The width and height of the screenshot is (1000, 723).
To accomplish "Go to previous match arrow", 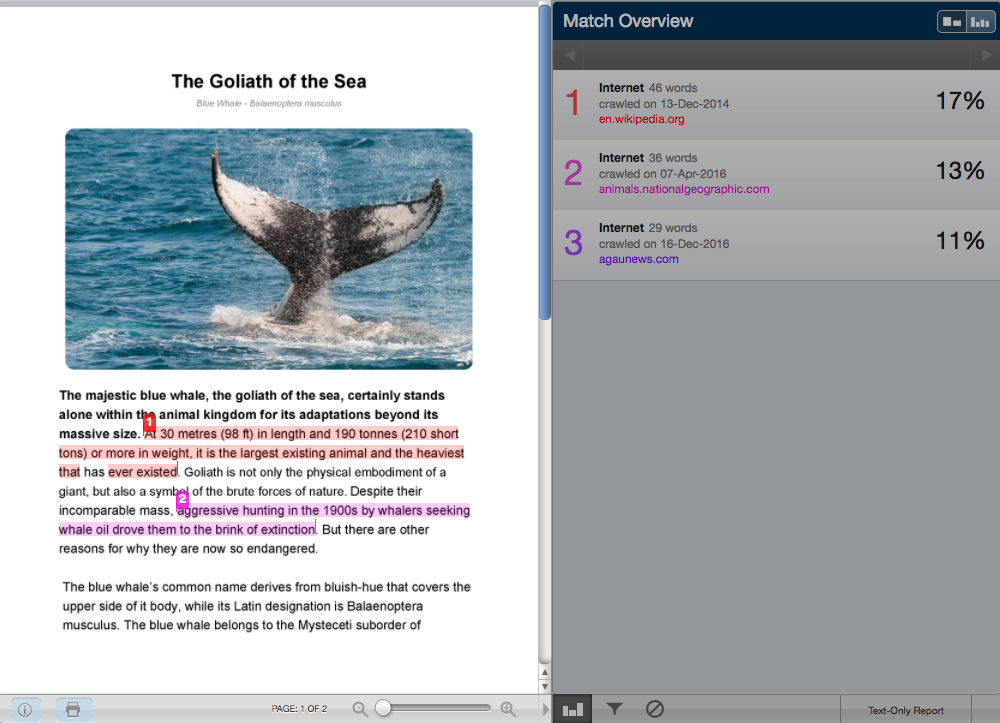I will [x=570, y=55].
